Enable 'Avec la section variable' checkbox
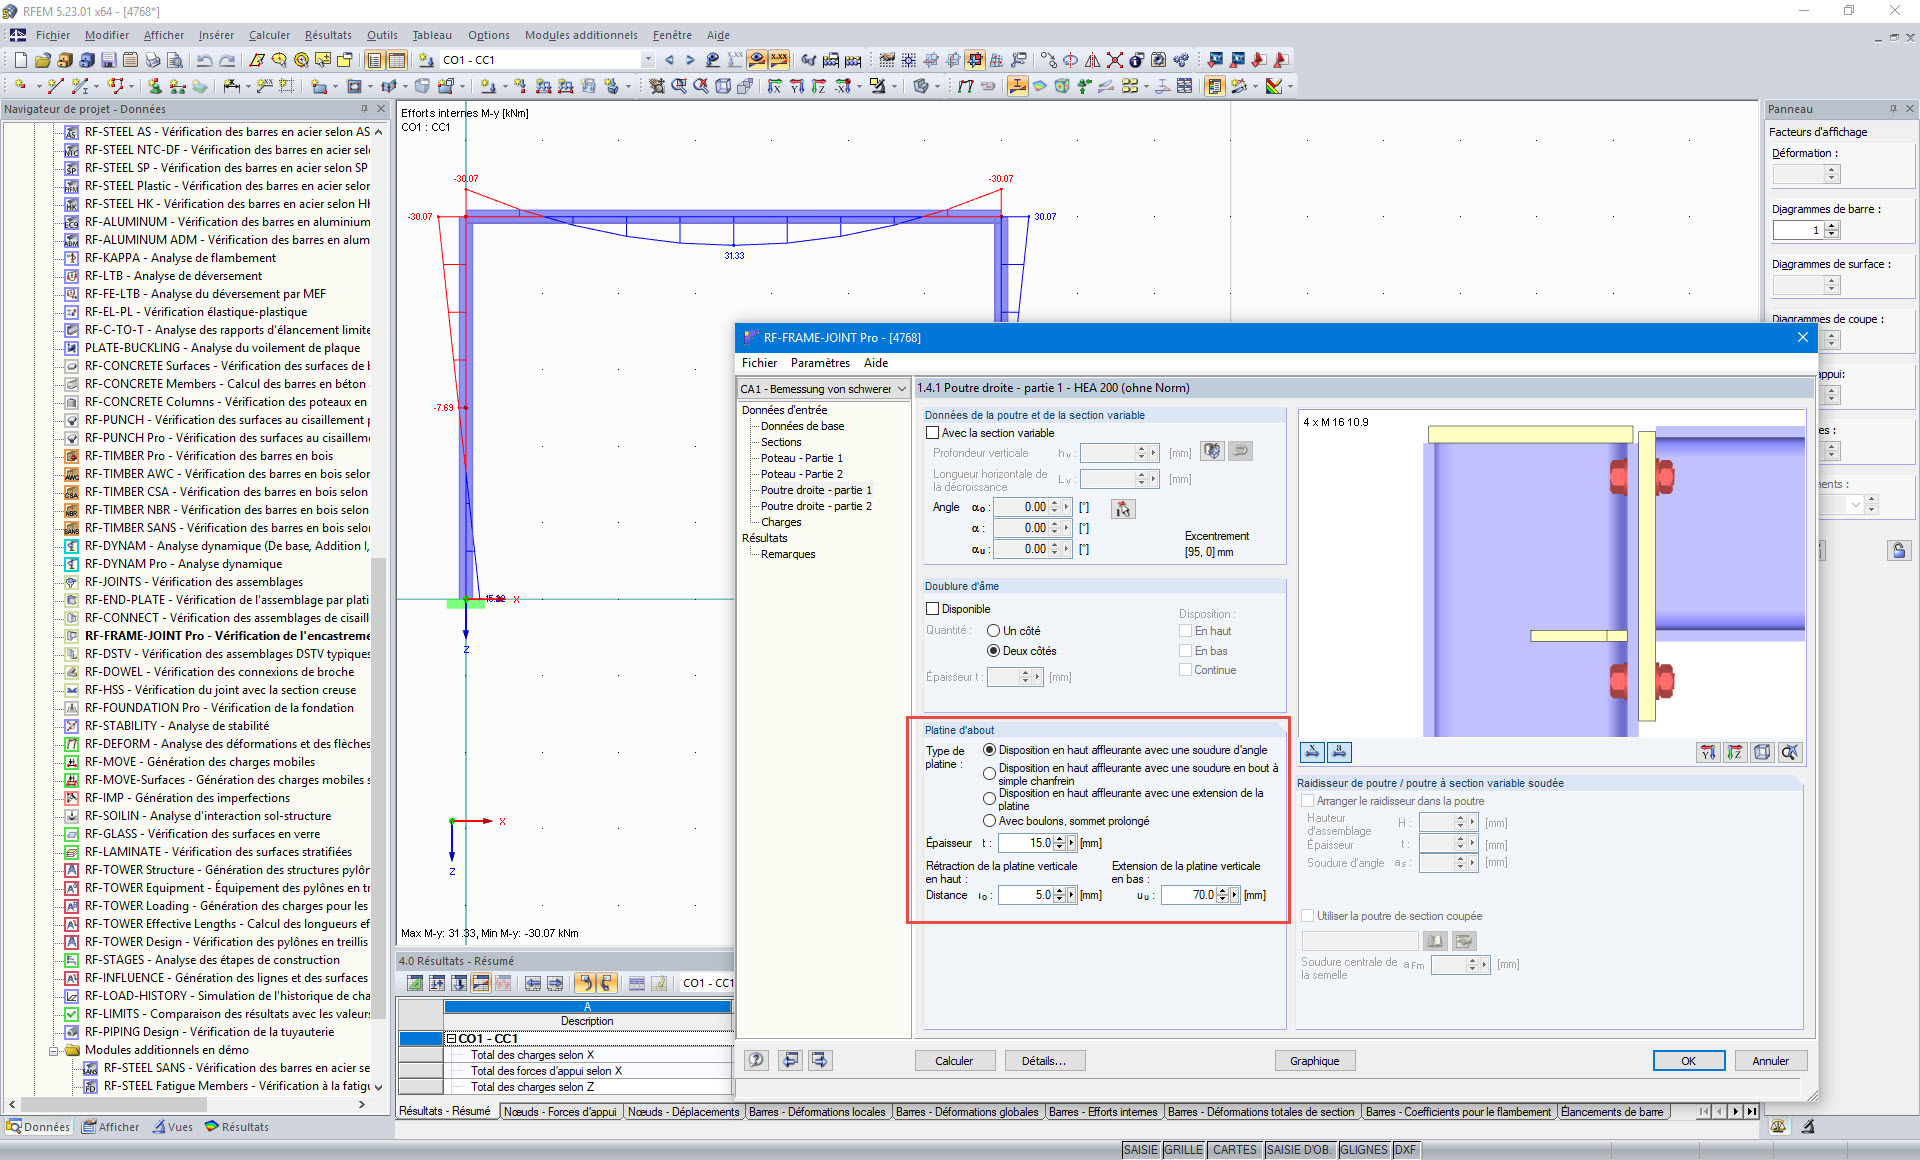 click(933, 433)
